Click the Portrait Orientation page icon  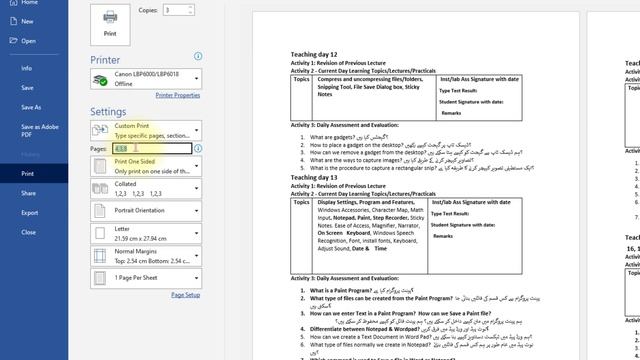(100, 211)
